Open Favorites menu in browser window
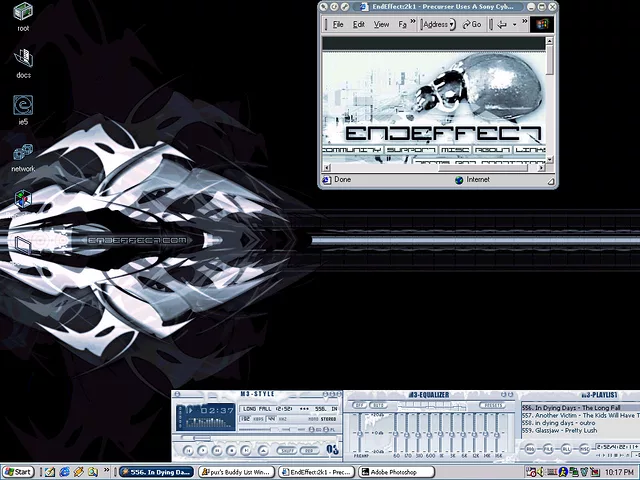Viewport: 640px width, 480px height. 402,24
